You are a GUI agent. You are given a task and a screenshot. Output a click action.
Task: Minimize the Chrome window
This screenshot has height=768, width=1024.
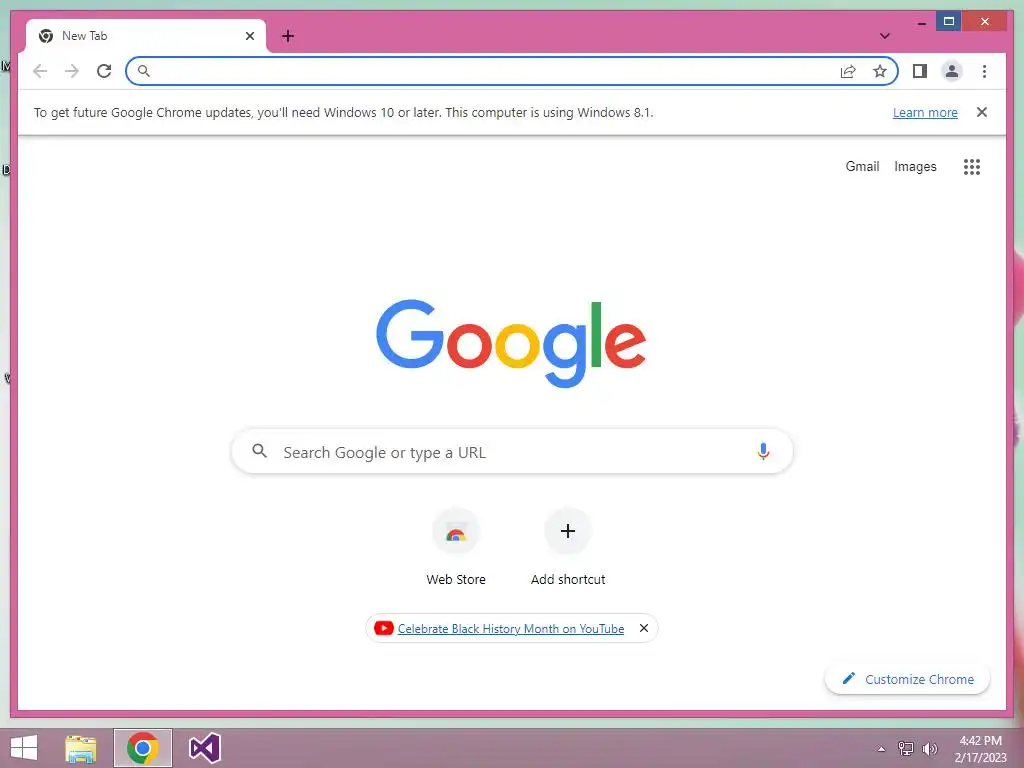(x=921, y=23)
